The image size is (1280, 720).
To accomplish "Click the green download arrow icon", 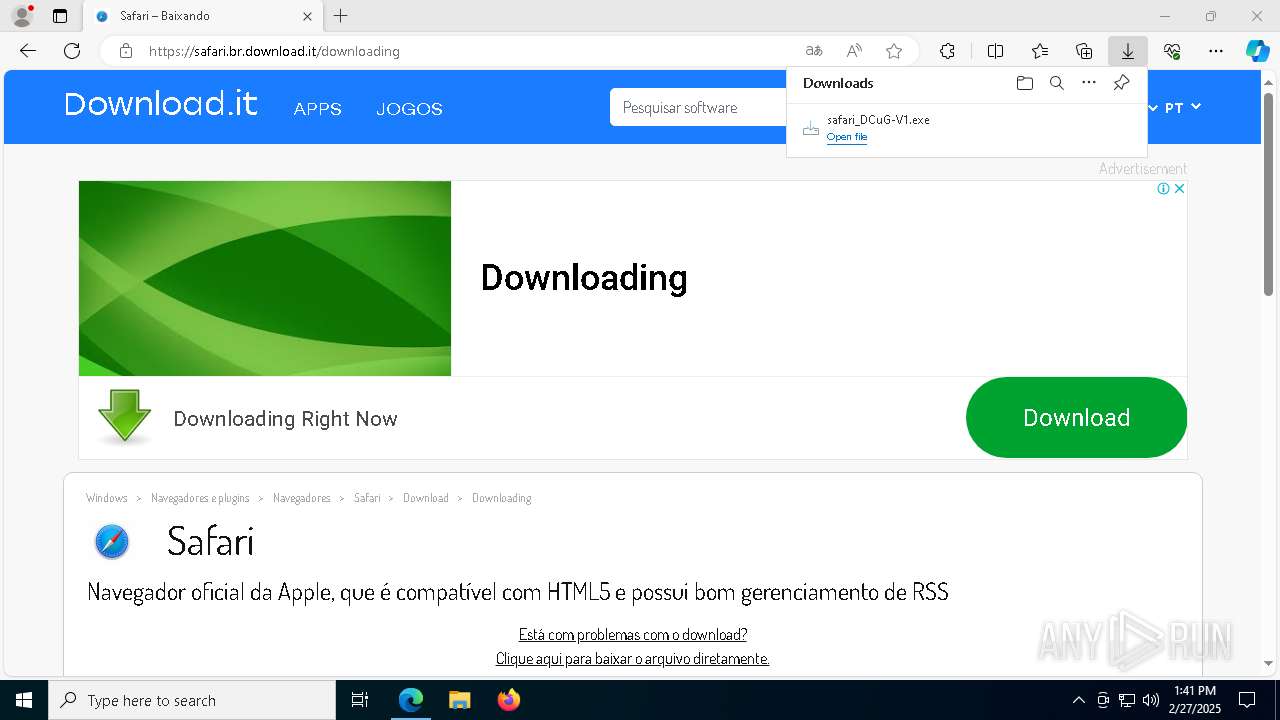I will click(125, 416).
